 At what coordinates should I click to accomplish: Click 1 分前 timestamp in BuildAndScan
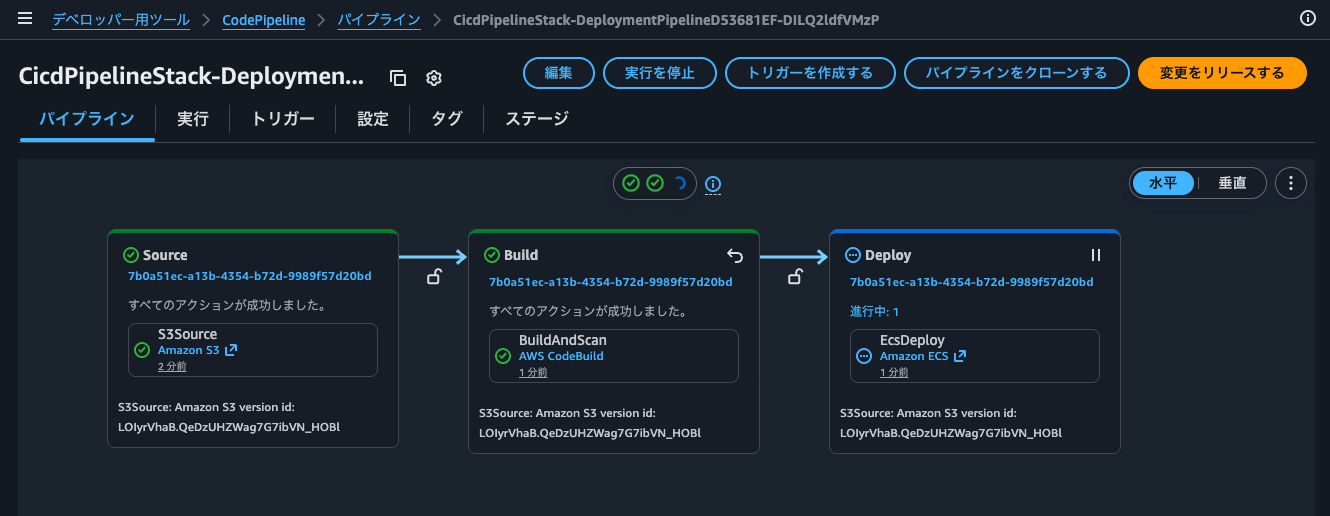click(533, 372)
